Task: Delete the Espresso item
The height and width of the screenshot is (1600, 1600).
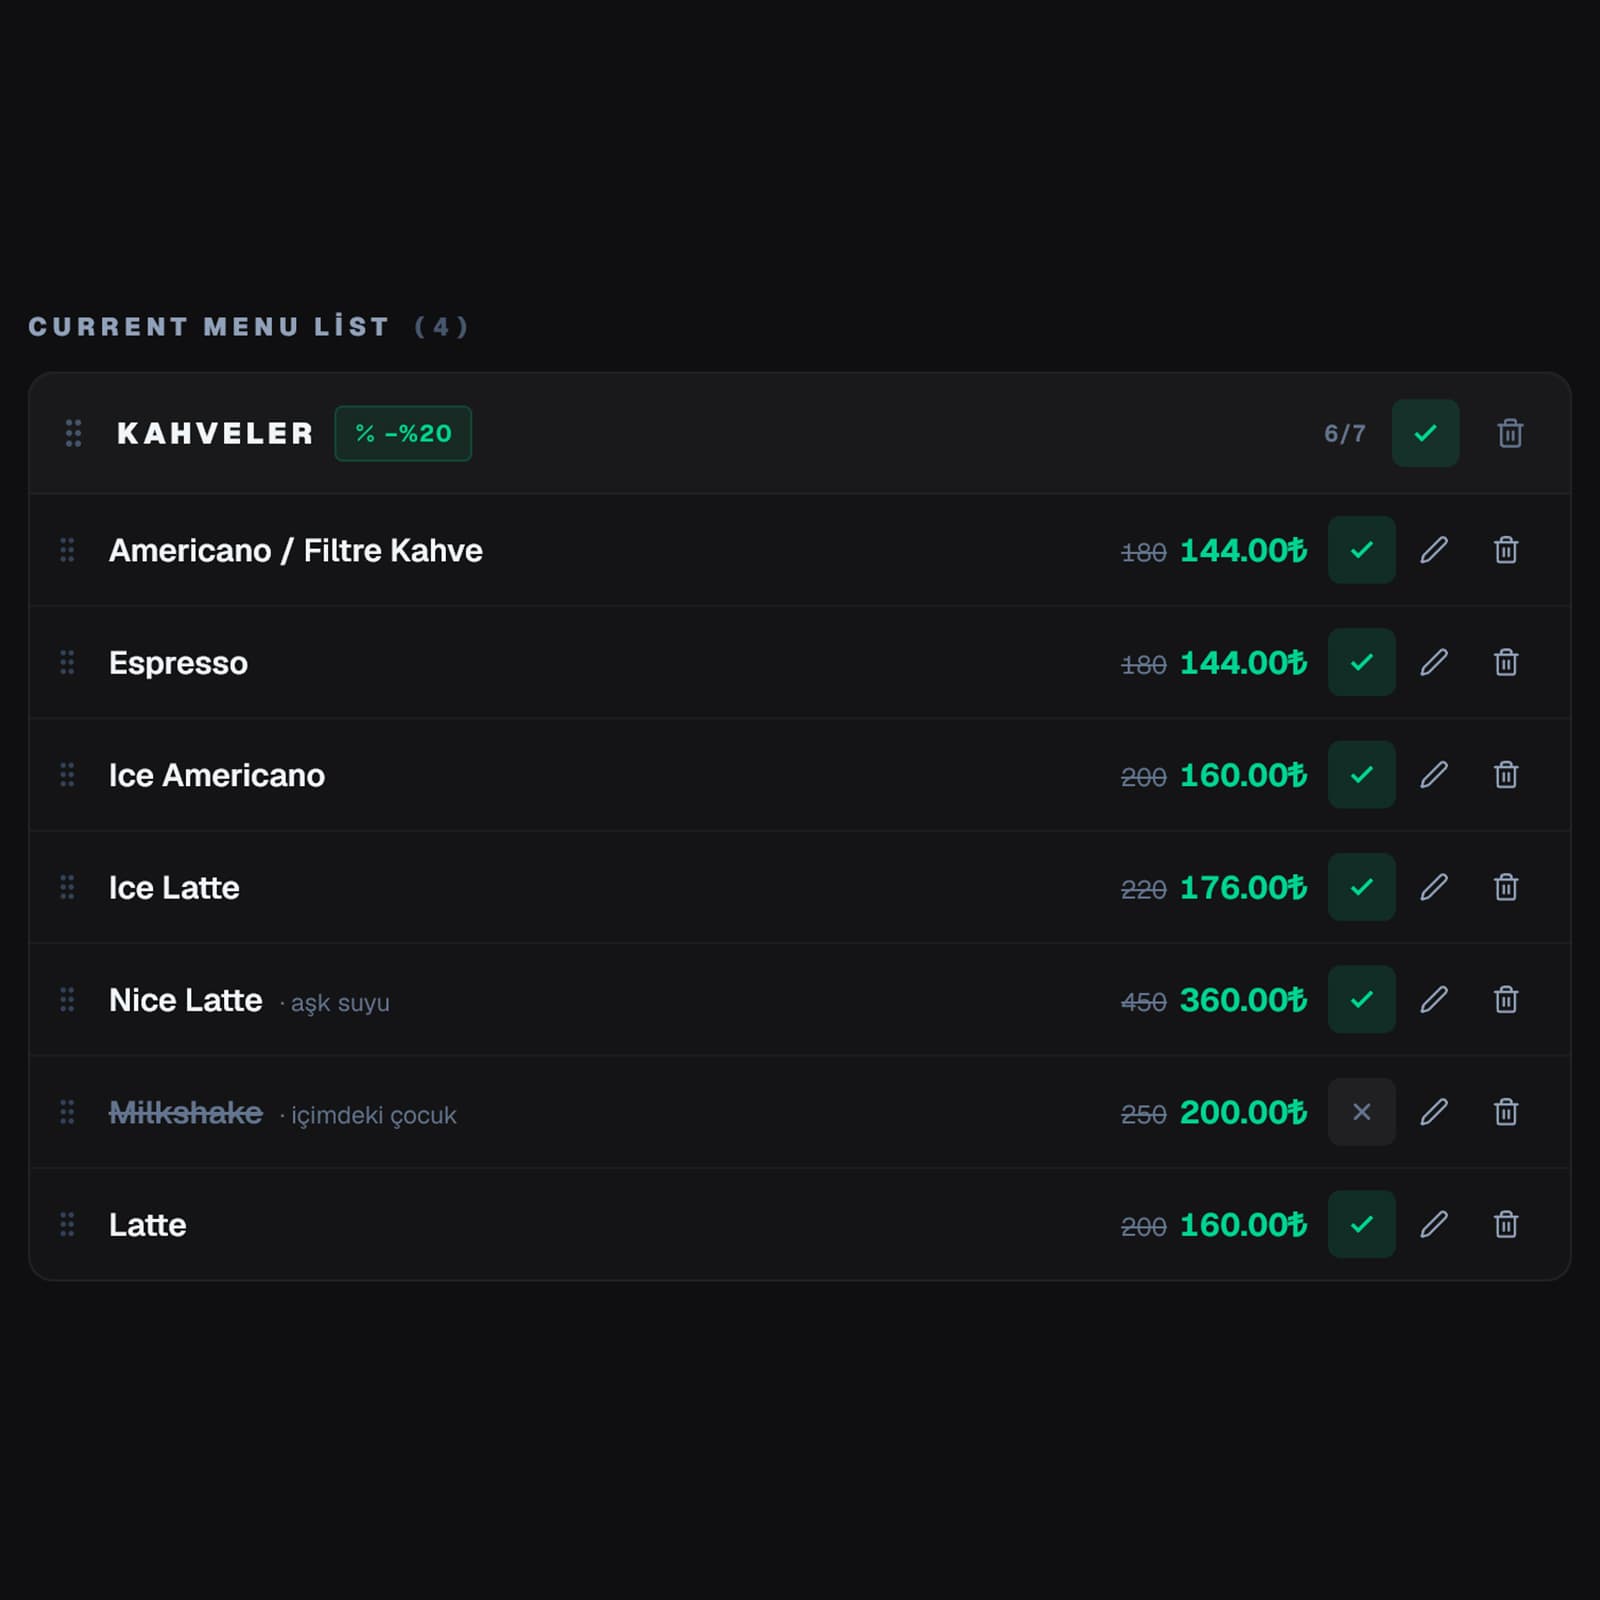Action: (1506, 662)
